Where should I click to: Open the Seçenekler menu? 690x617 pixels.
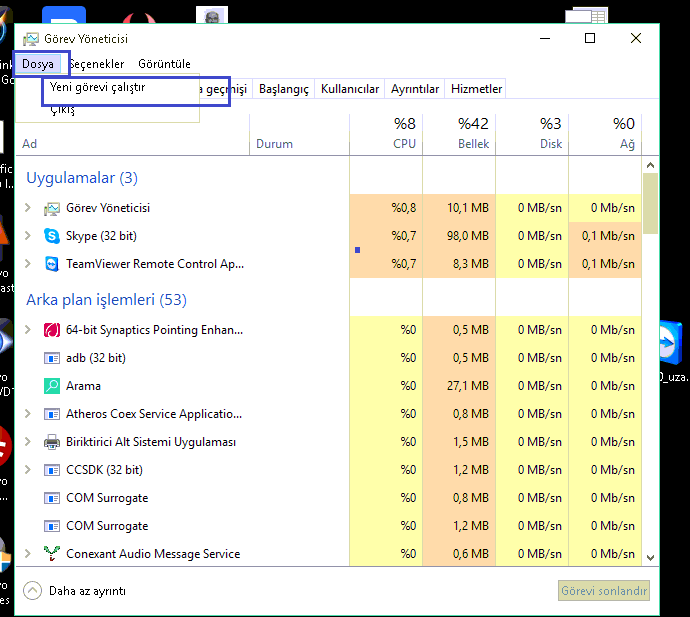click(97, 64)
